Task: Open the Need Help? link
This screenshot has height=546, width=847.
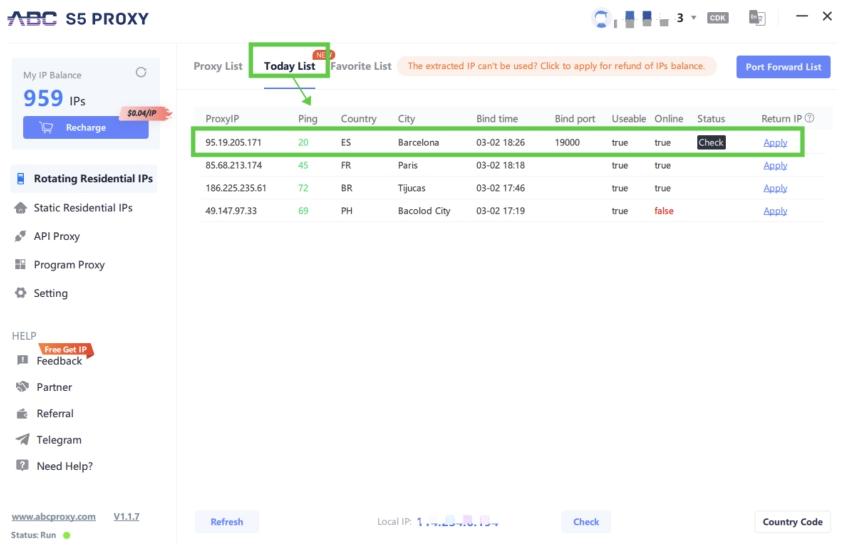Action: pyautogui.click(x=65, y=466)
